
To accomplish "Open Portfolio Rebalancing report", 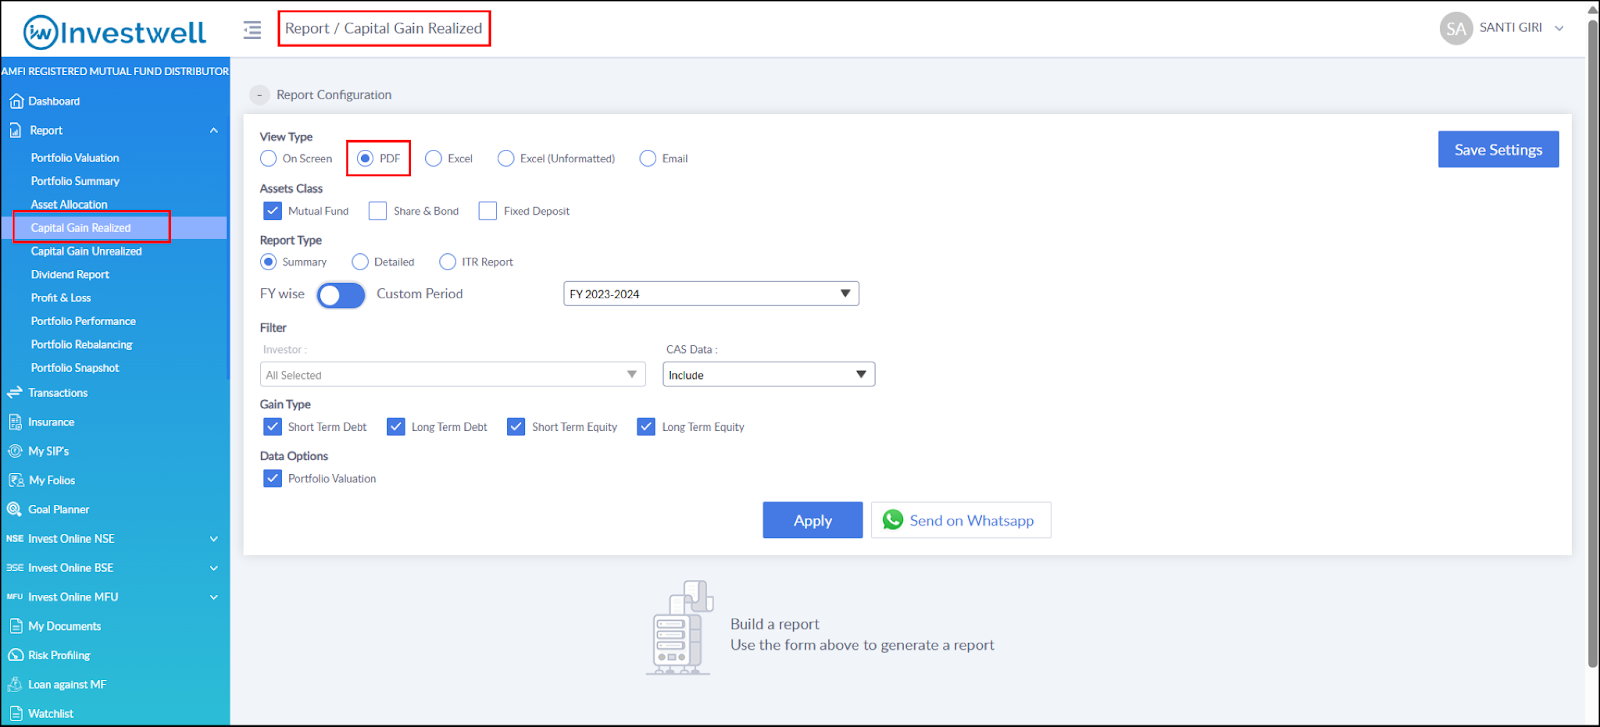I will click(x=81, y=344).
